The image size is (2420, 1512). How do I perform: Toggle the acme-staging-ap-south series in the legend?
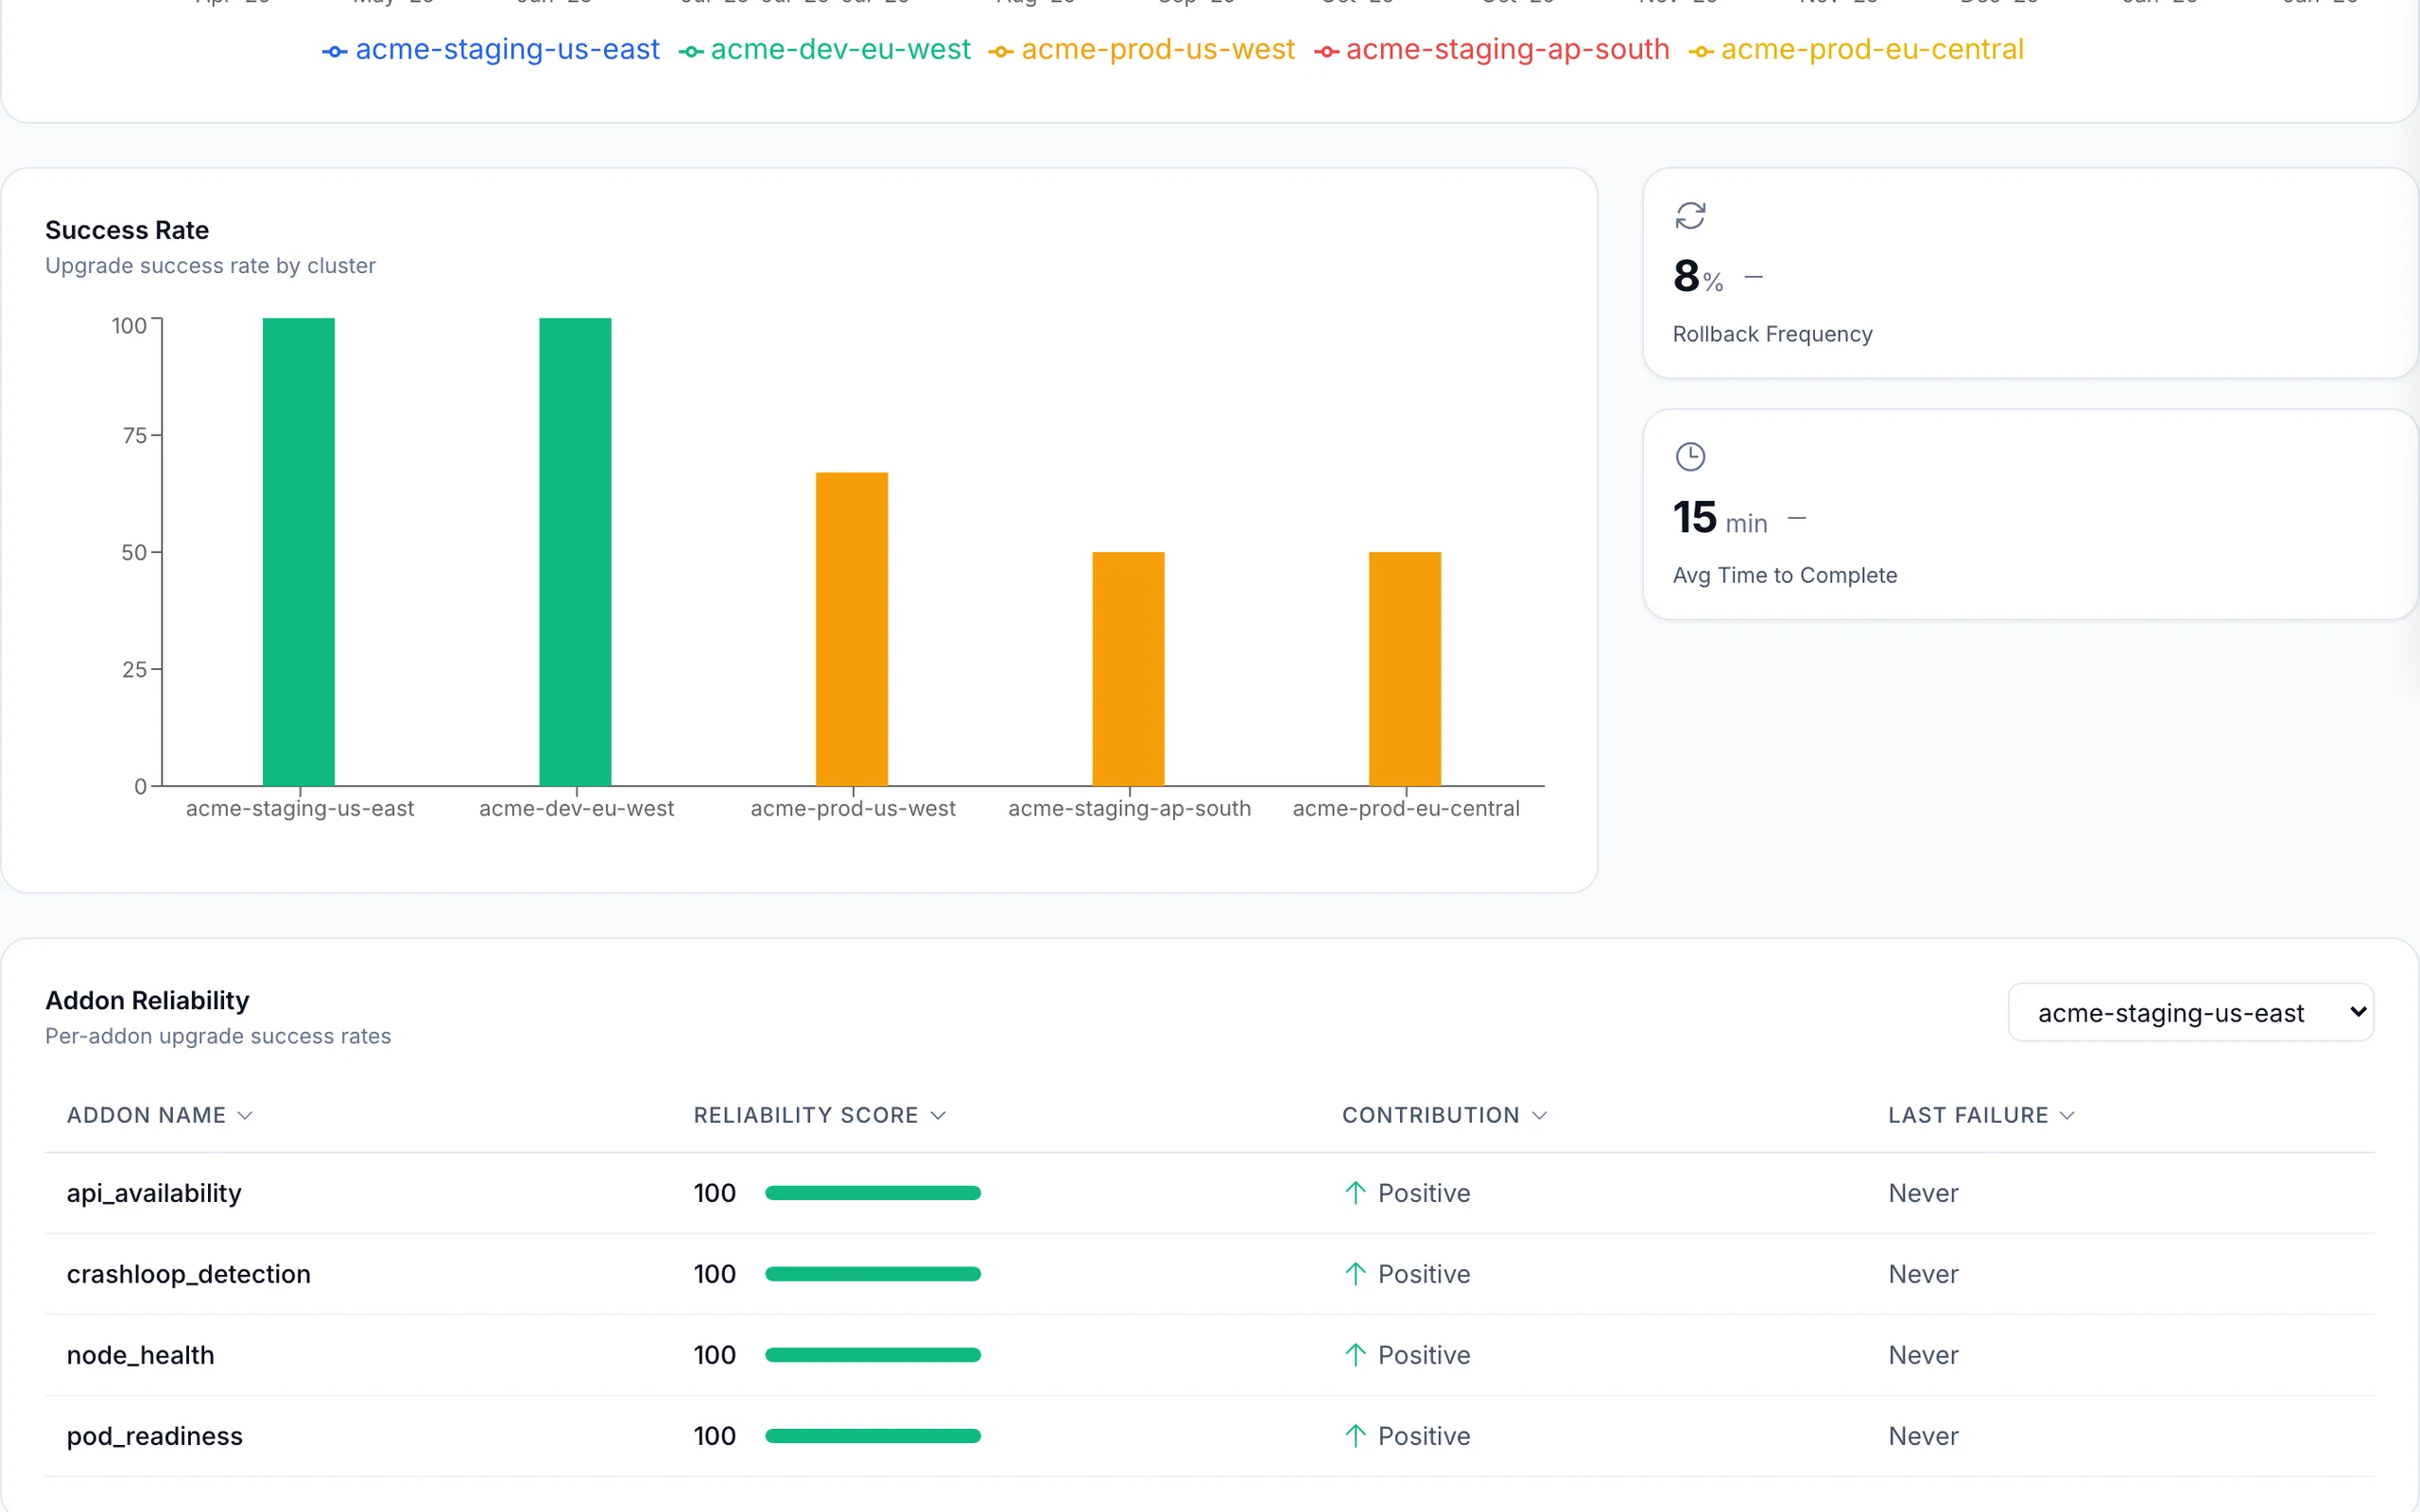pos(1507,50)
